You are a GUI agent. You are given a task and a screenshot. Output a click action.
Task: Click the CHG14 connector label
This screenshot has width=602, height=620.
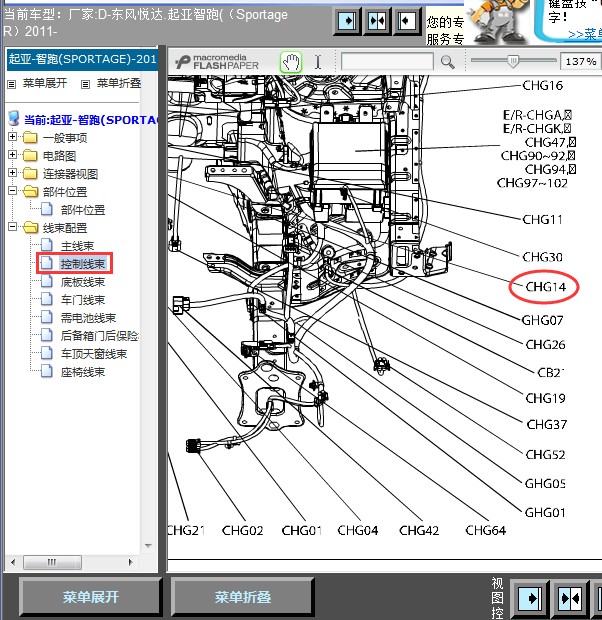[x=545, y=287]
